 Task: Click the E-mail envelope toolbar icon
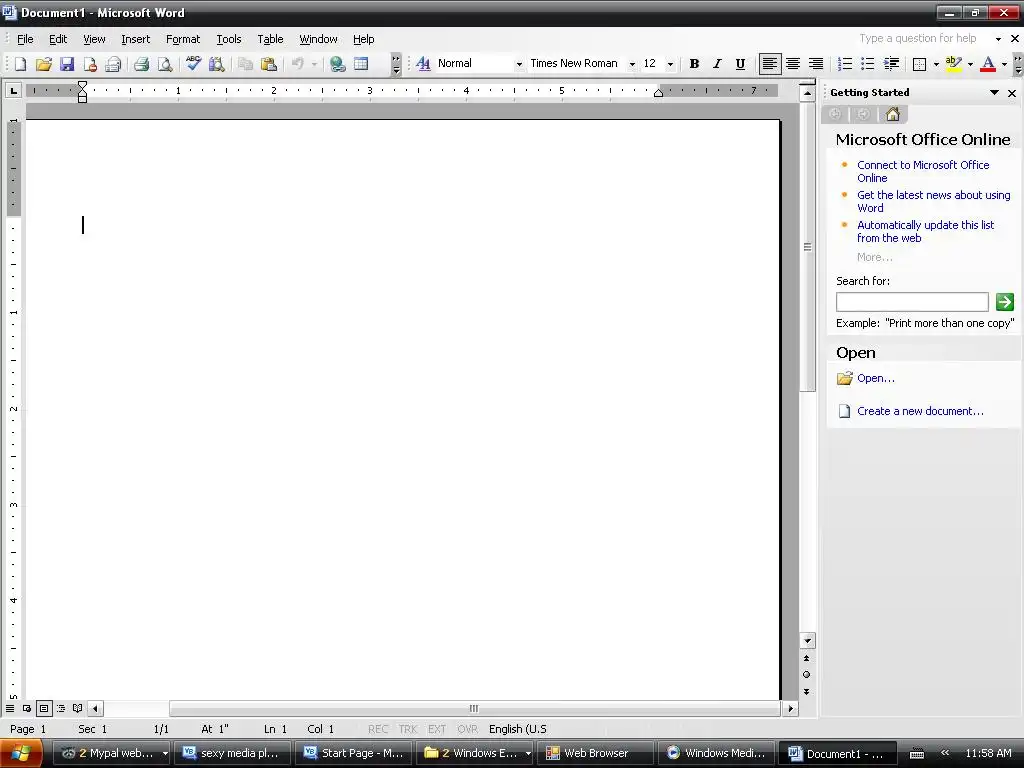[x=114, y=64]
